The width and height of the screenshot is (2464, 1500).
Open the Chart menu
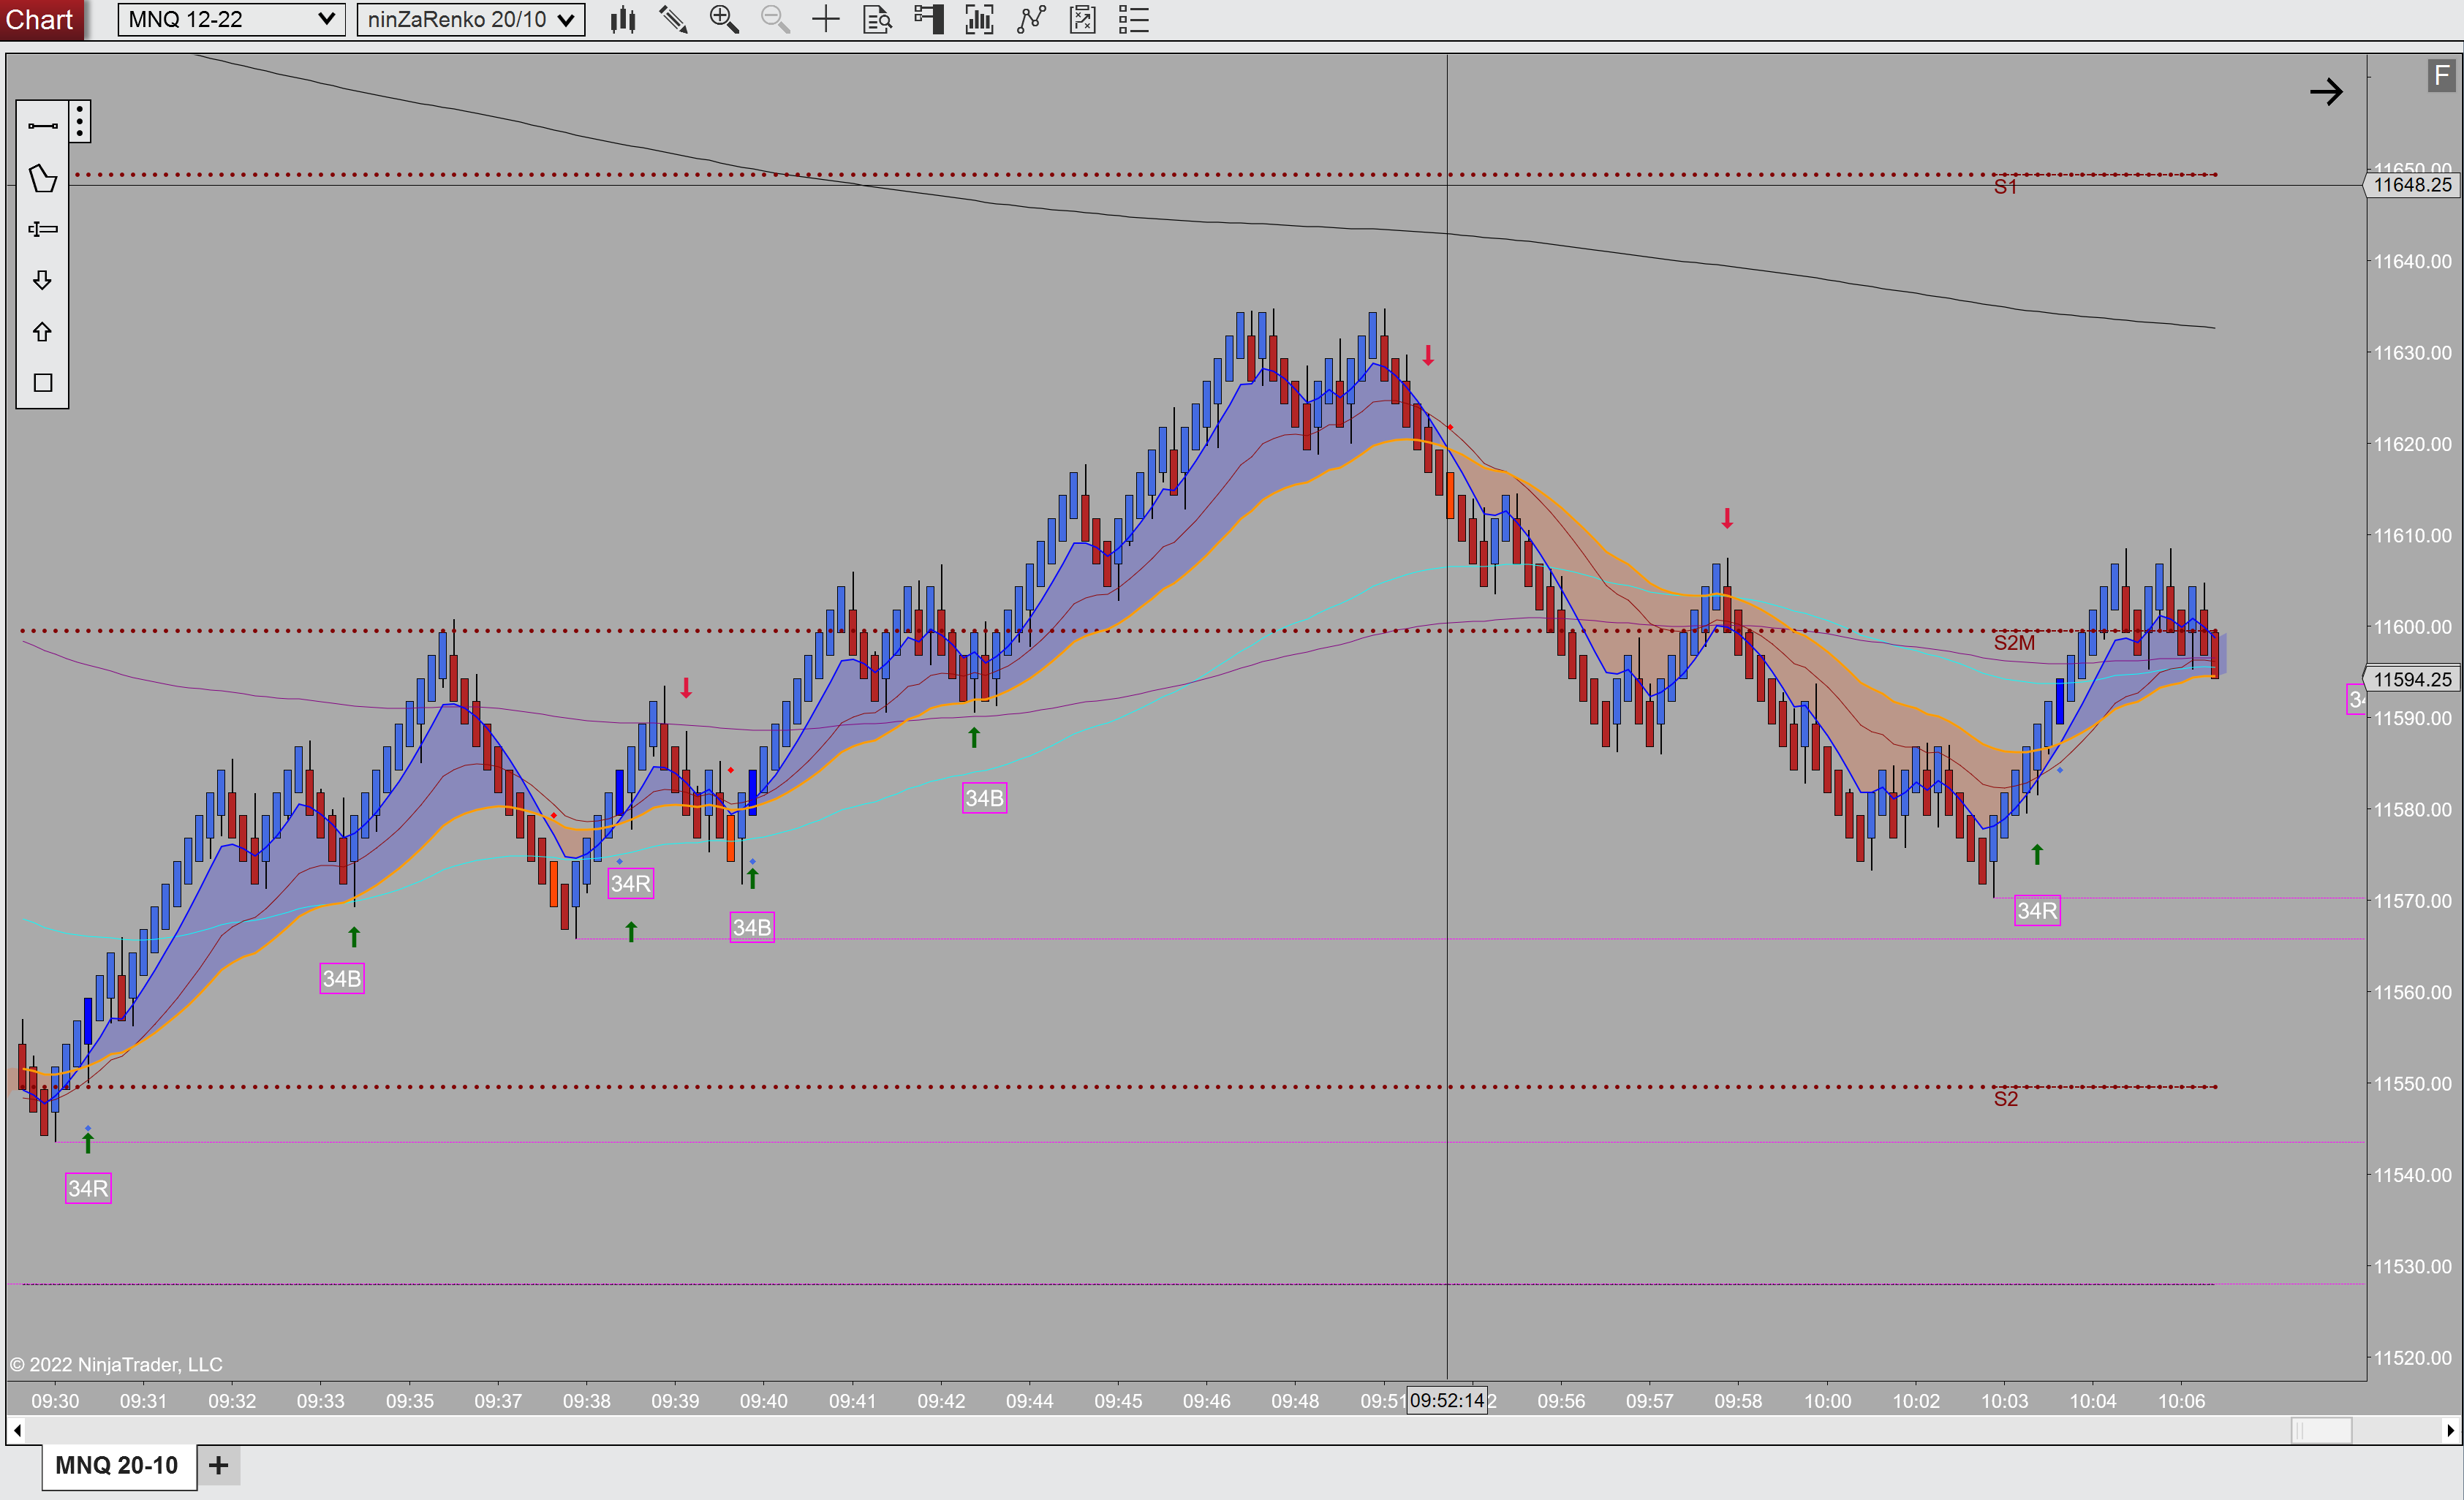pyautogui.click(x=40, y=19)
